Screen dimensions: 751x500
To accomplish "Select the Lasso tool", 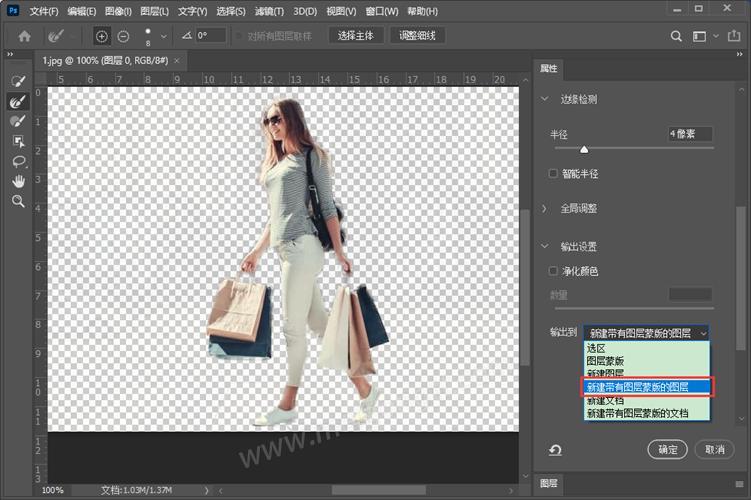I will 18,161.
